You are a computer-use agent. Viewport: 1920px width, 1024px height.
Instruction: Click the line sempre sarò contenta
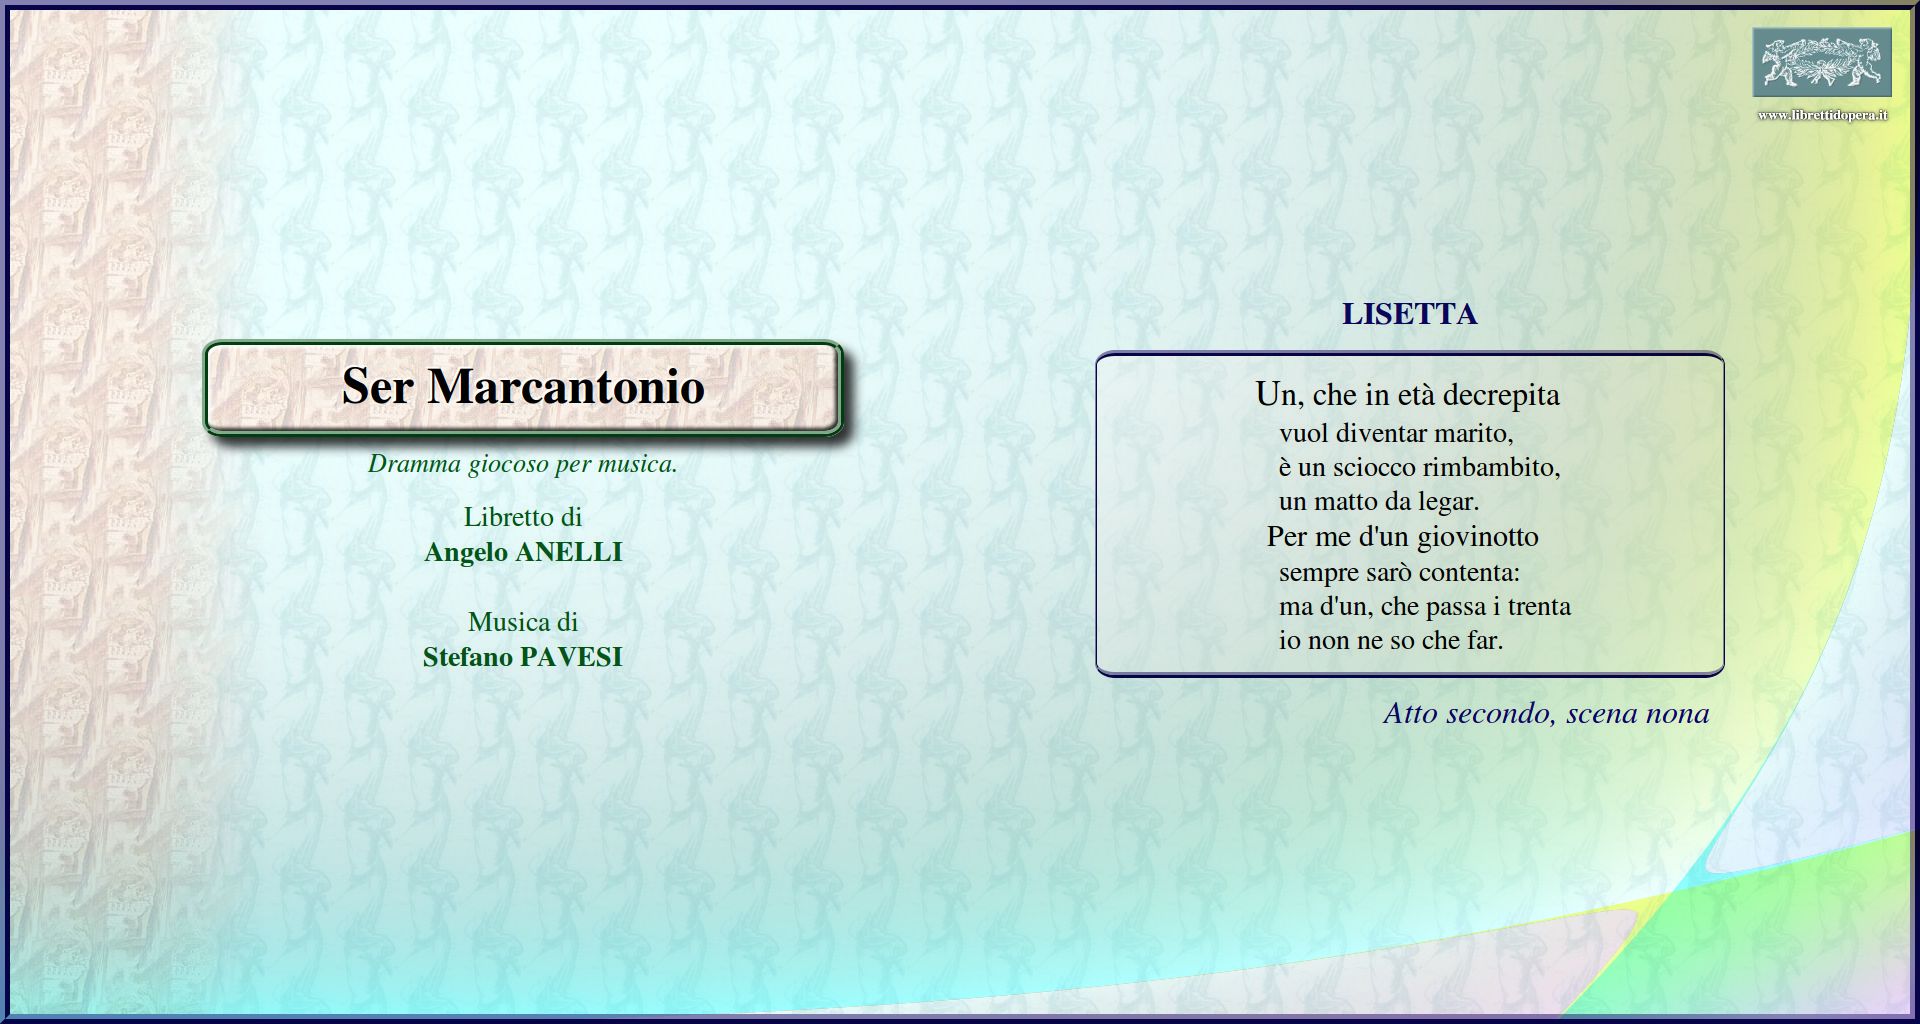click(x=1399, y=572)
